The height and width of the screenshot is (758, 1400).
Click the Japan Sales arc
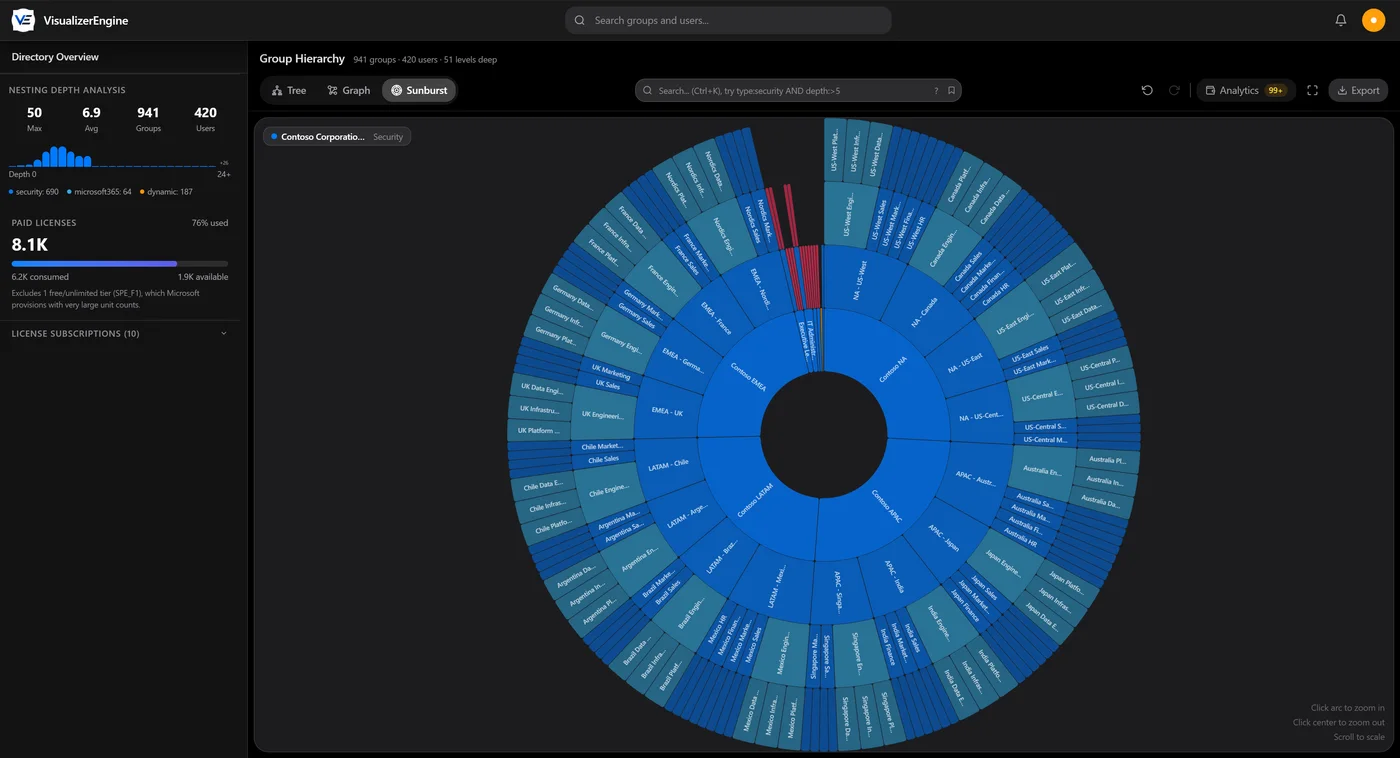pyautogui.click(x=983, y=586)
